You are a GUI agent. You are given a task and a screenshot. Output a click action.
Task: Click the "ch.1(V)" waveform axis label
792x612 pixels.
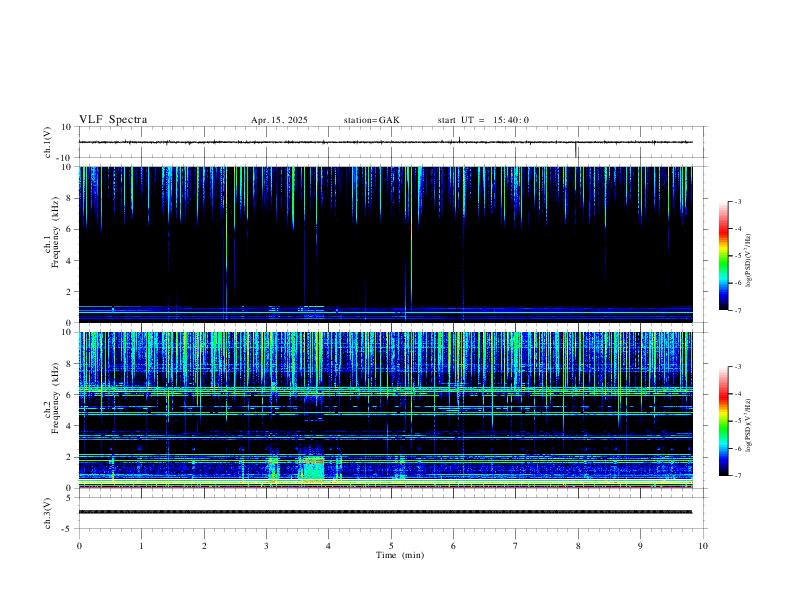(47, 142)
